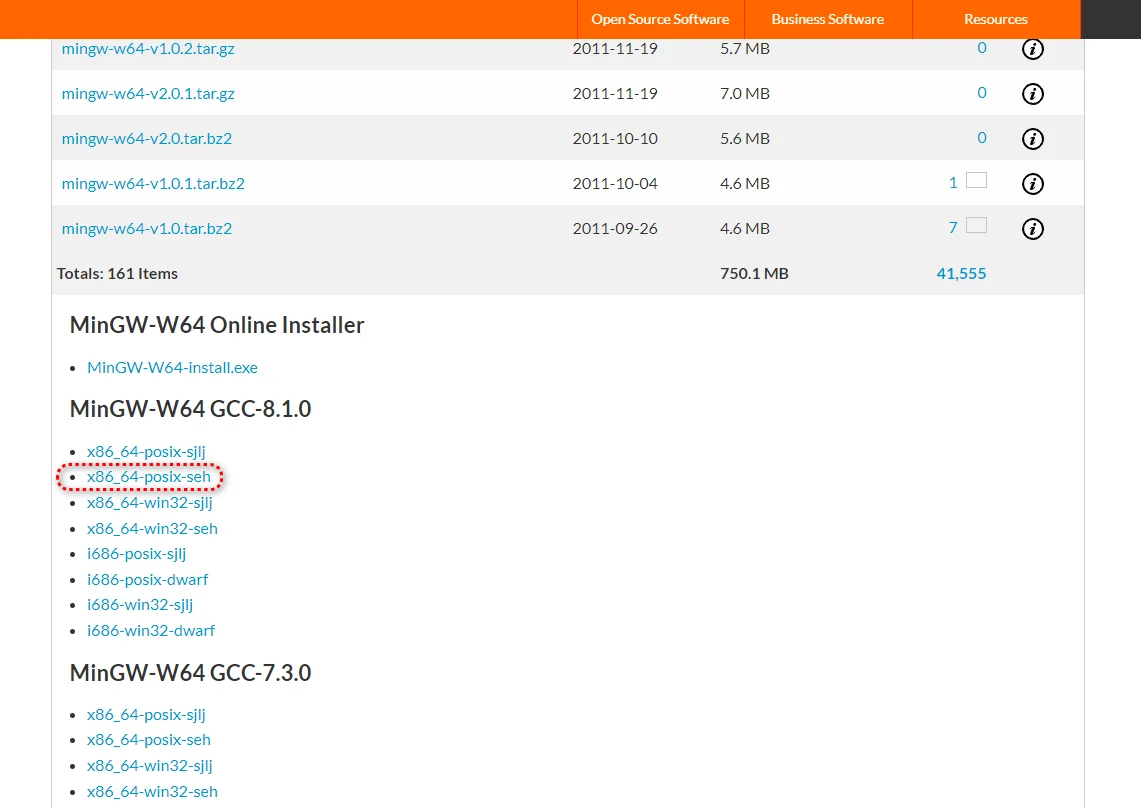Screen dimensions: 1141x808
Task: Click the MinGW-W64 Online Installer heading
Action: (217, 325)
